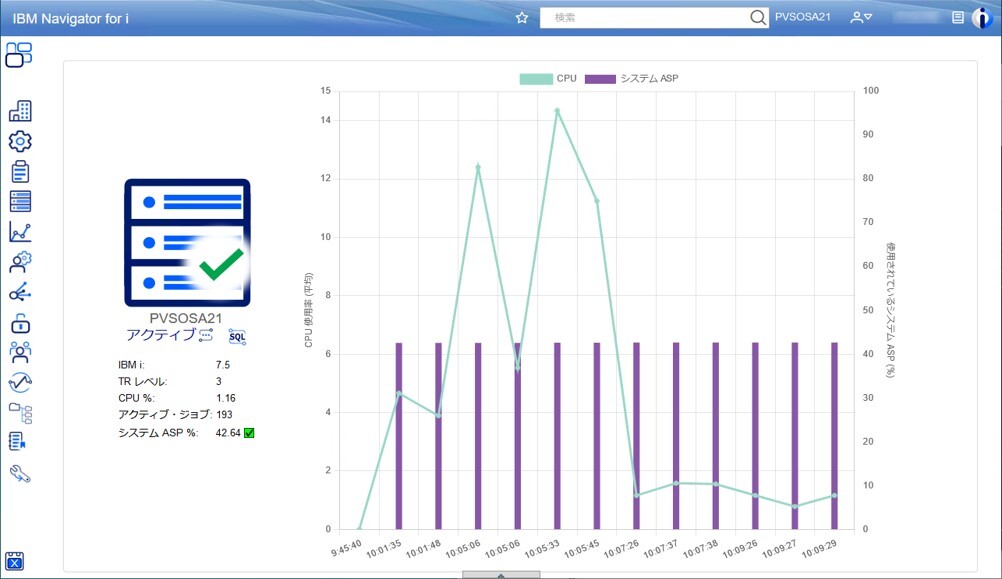Screen dimensions: 1002x579
Task: Open the users group icon in sidebar
Action: (20, 352)
